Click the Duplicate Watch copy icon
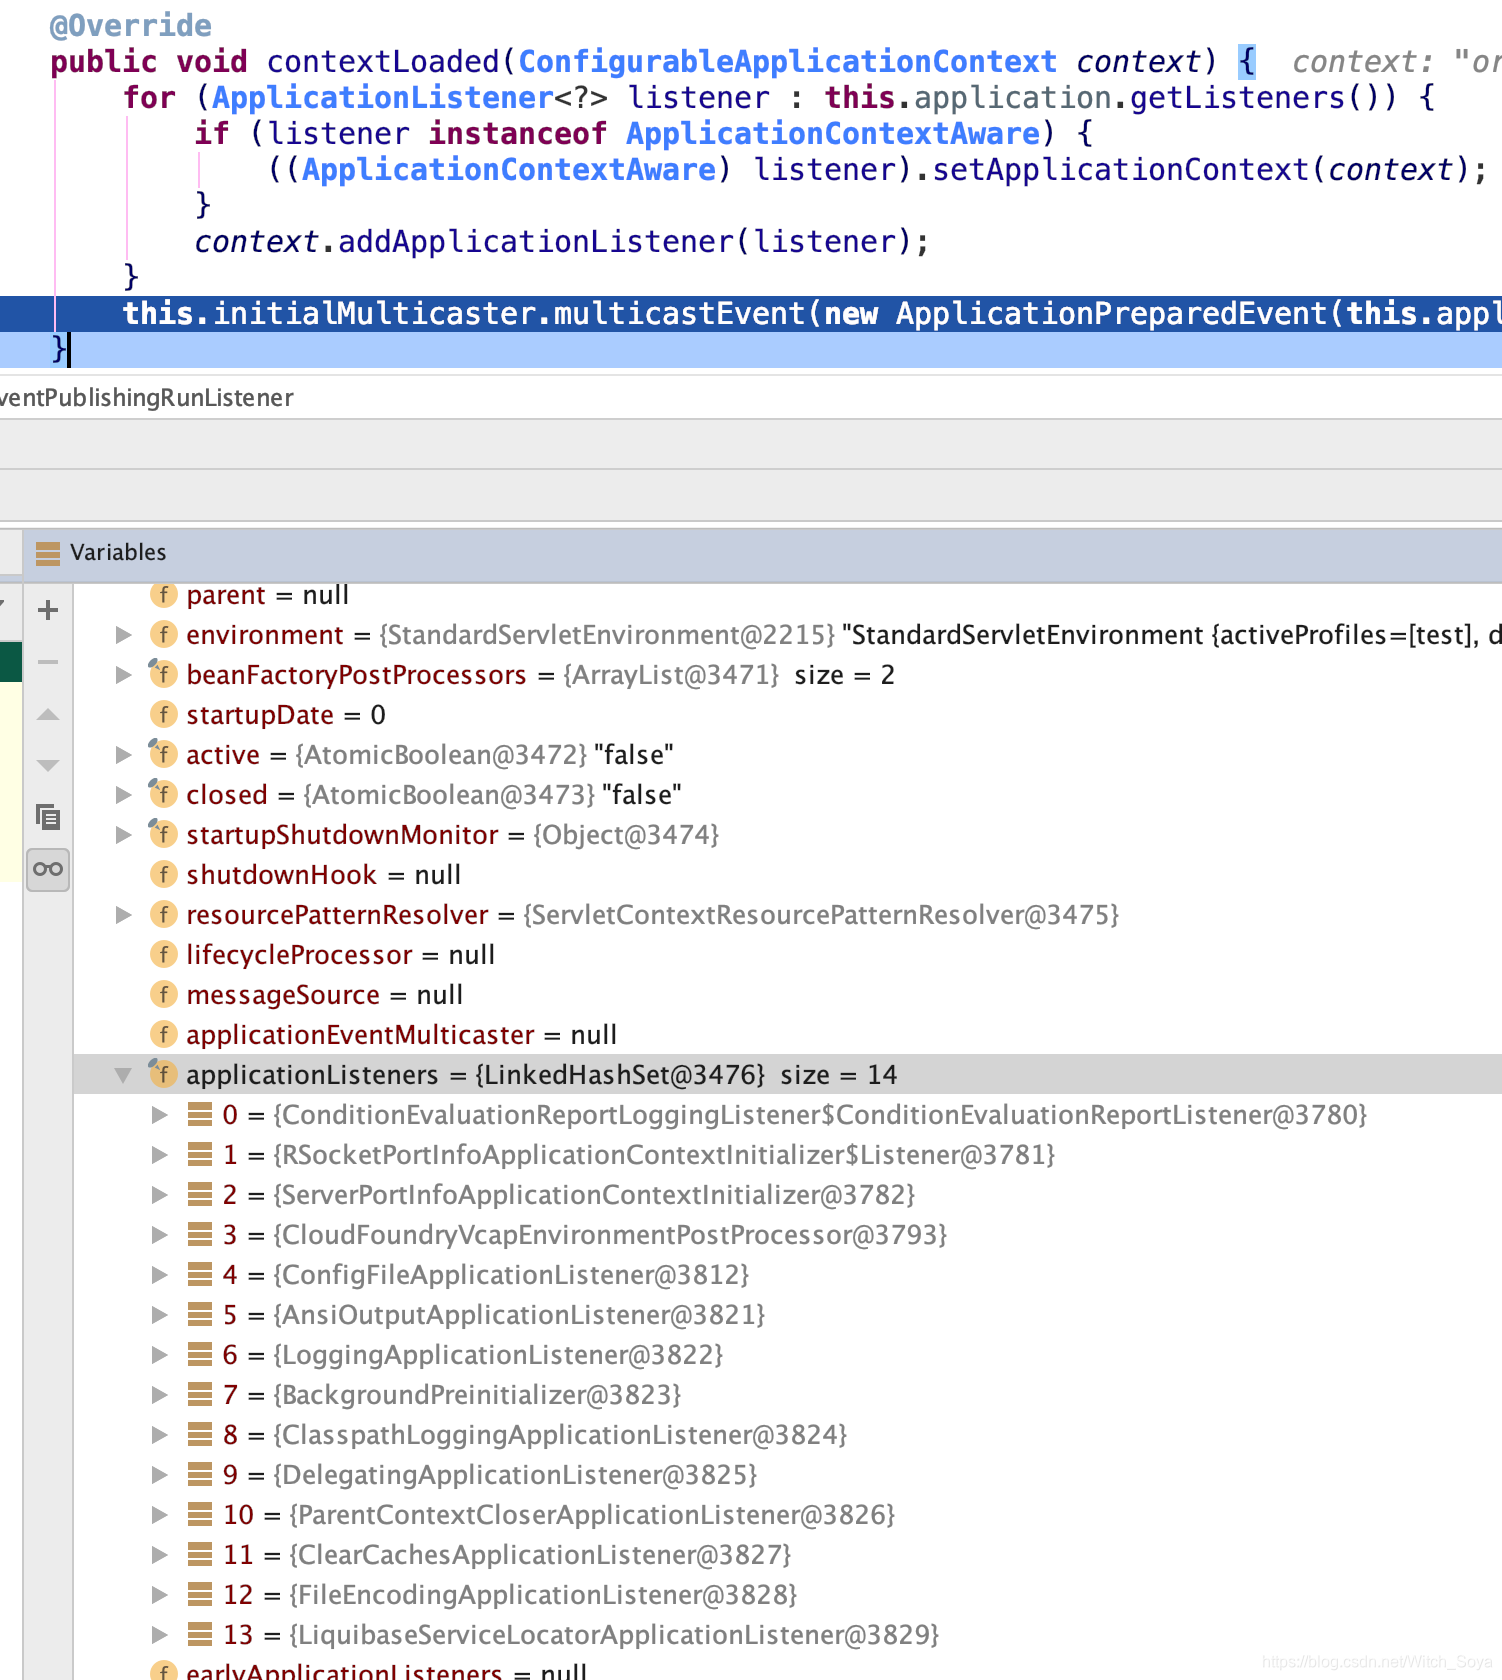 click(47, 817)
